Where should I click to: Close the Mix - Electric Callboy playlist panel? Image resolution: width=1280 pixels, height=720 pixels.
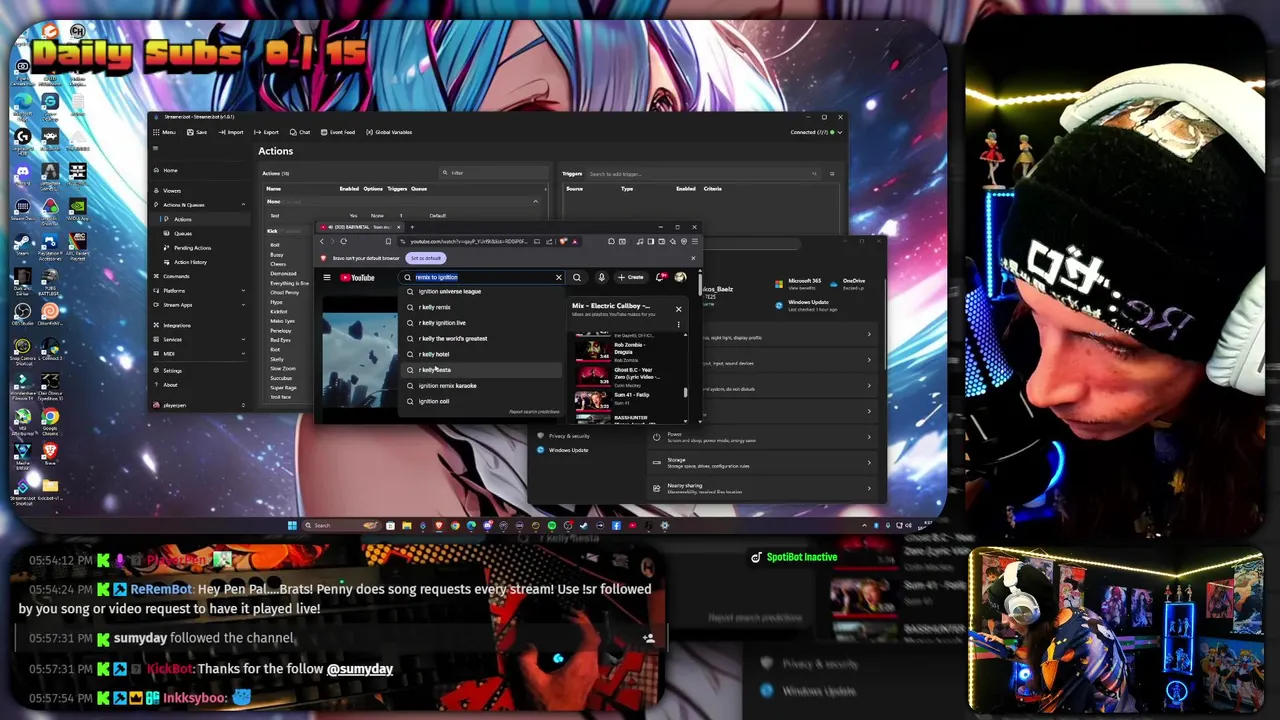pyautogui.click(x=678, y=308)
